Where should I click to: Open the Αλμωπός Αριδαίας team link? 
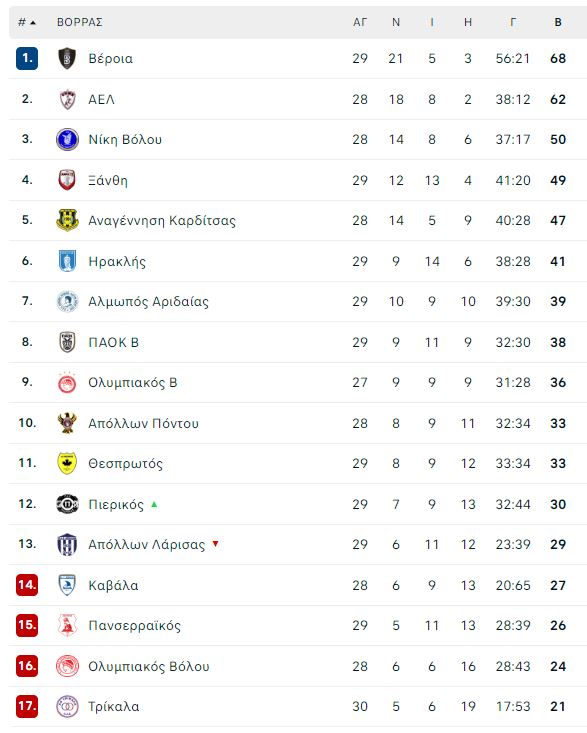[x=149, y=302]
